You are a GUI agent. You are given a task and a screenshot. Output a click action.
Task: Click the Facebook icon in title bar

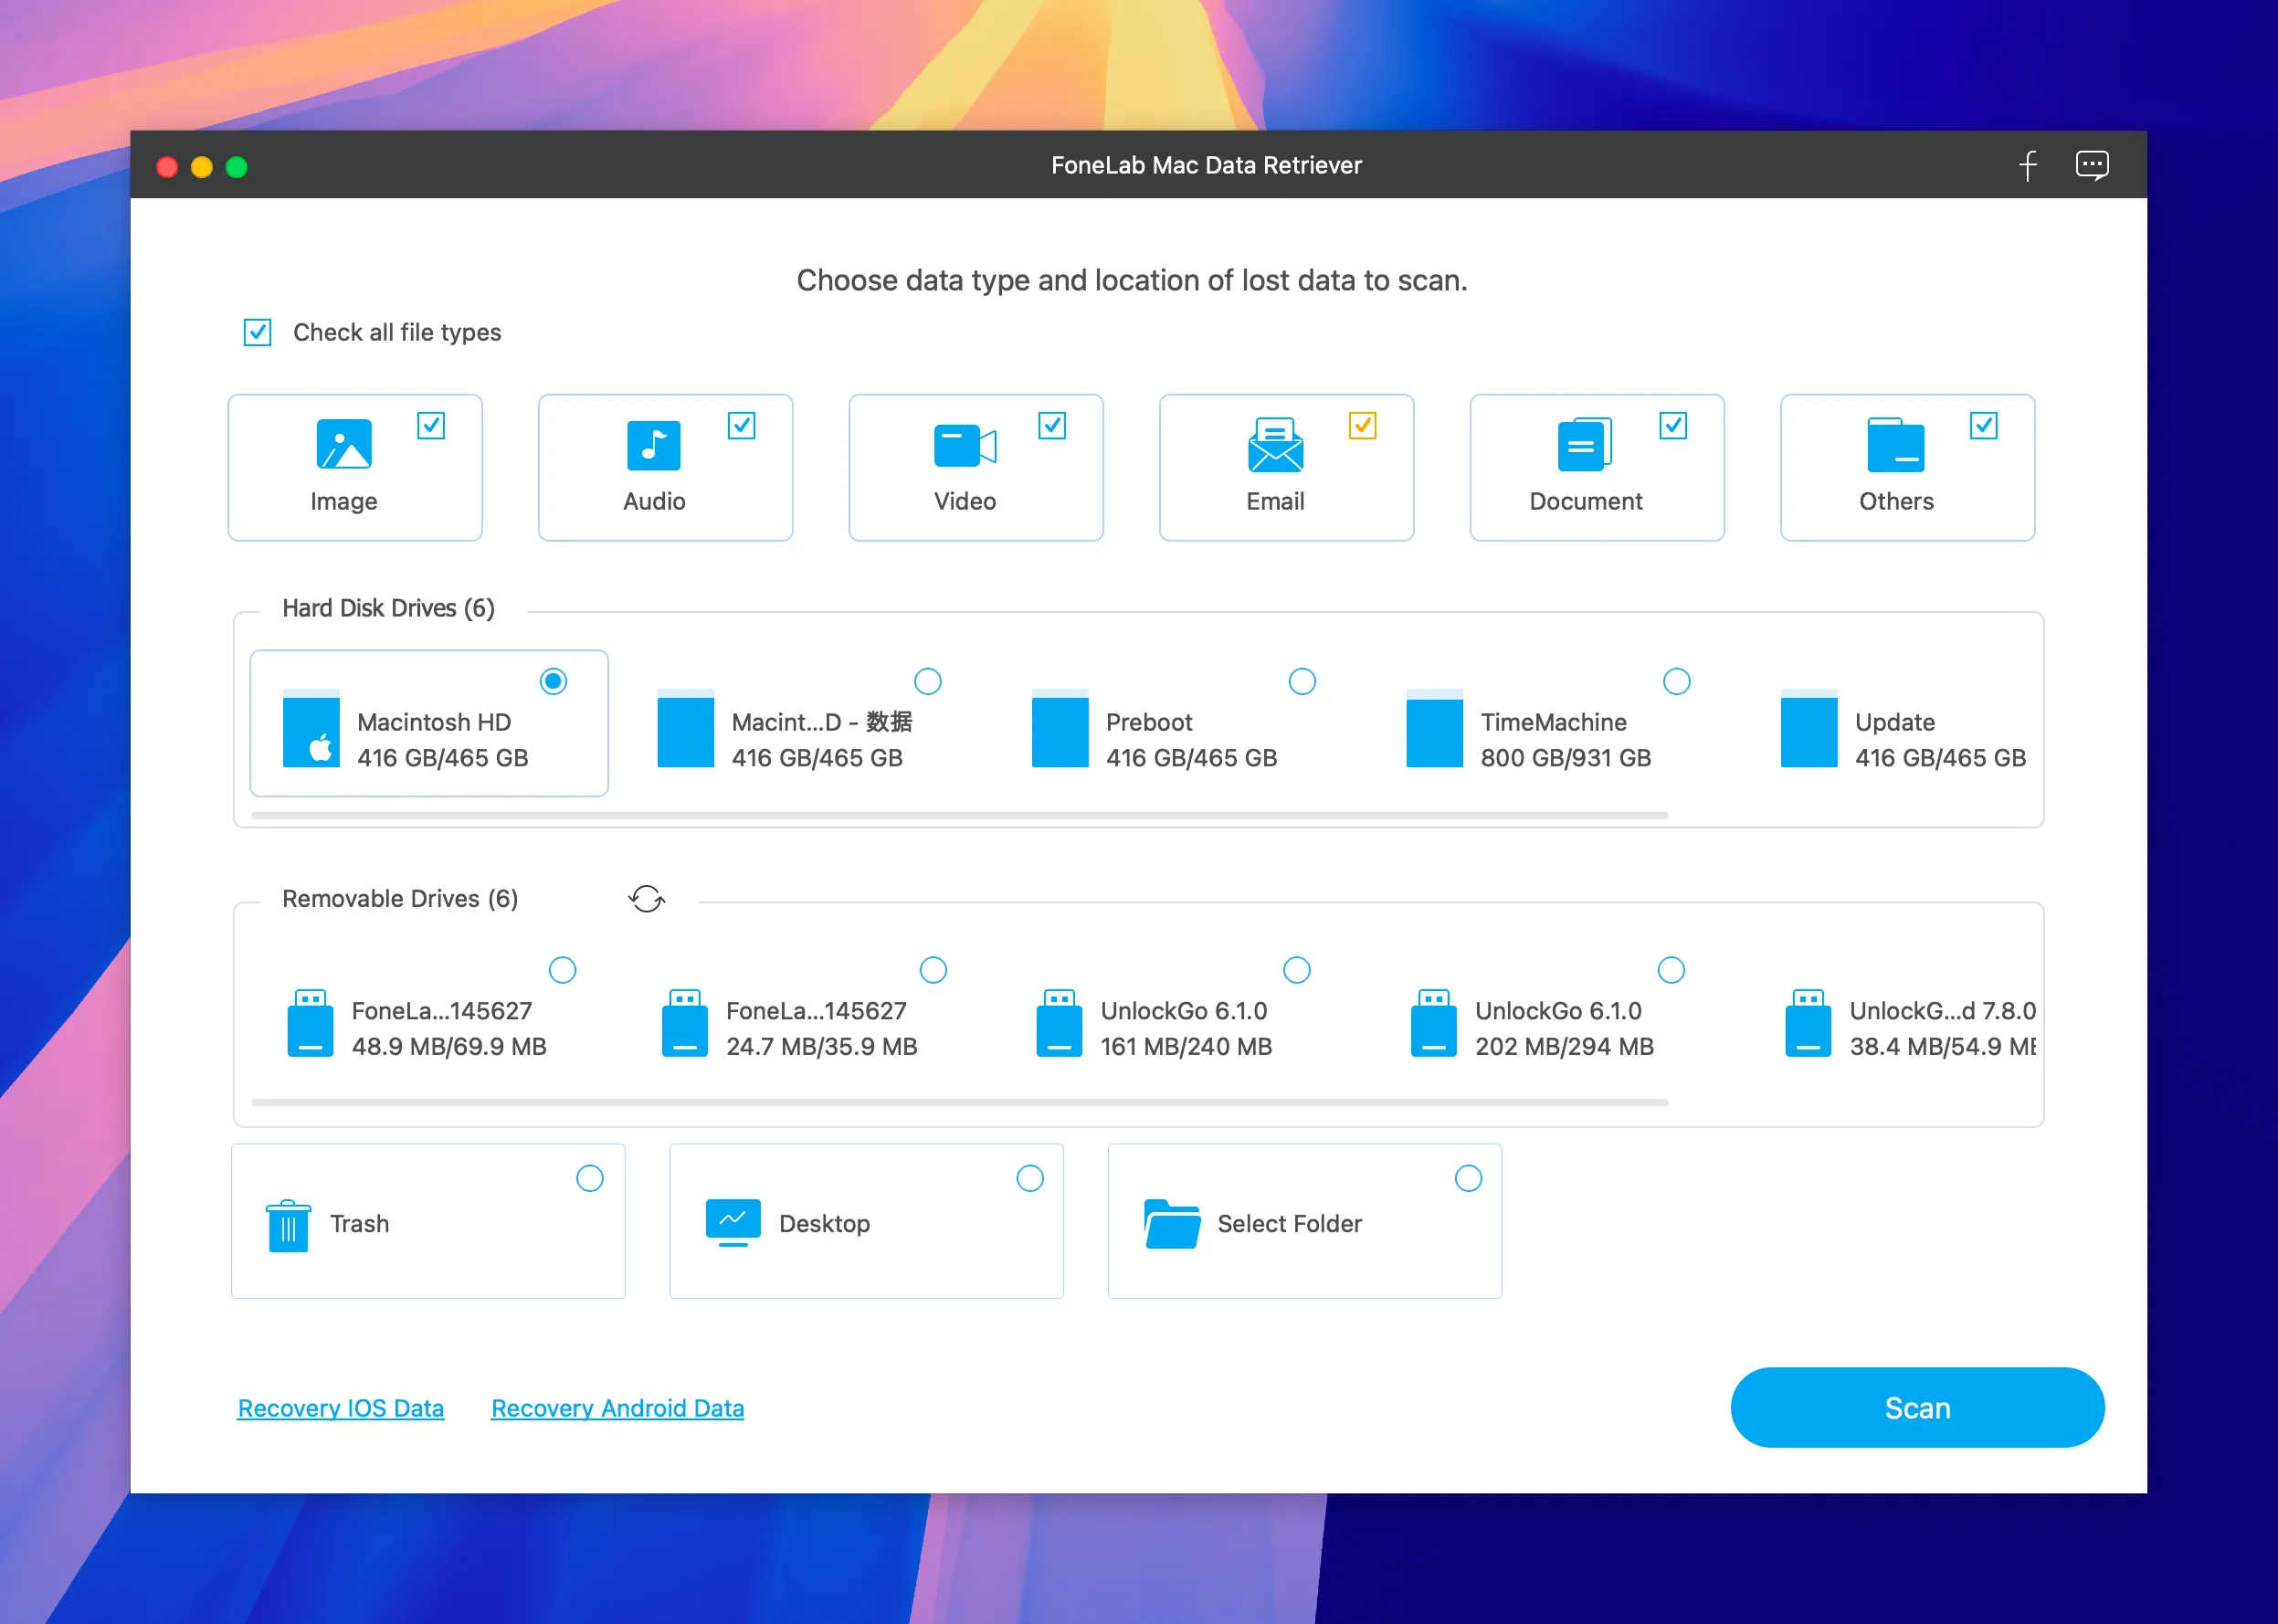[2028, 165]
